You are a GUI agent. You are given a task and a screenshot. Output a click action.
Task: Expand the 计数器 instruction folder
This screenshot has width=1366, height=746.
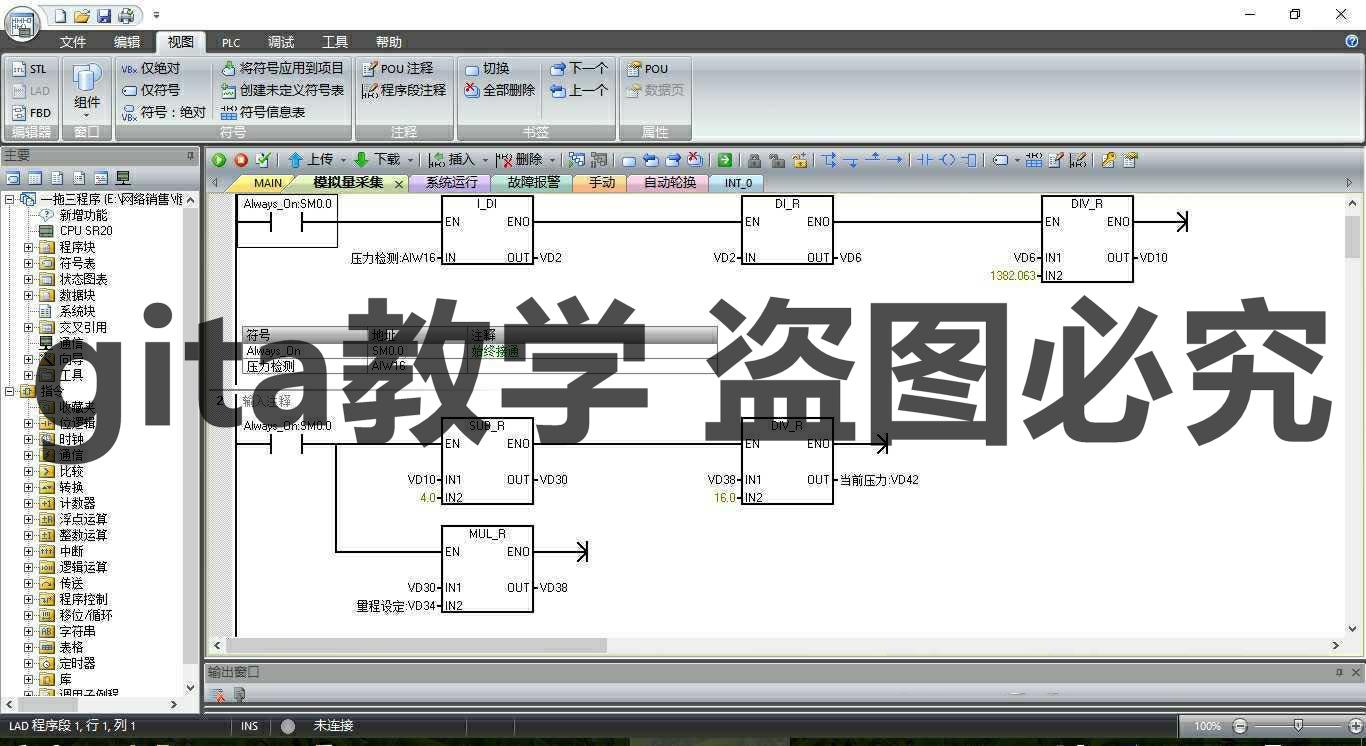[x=29, y=503]
